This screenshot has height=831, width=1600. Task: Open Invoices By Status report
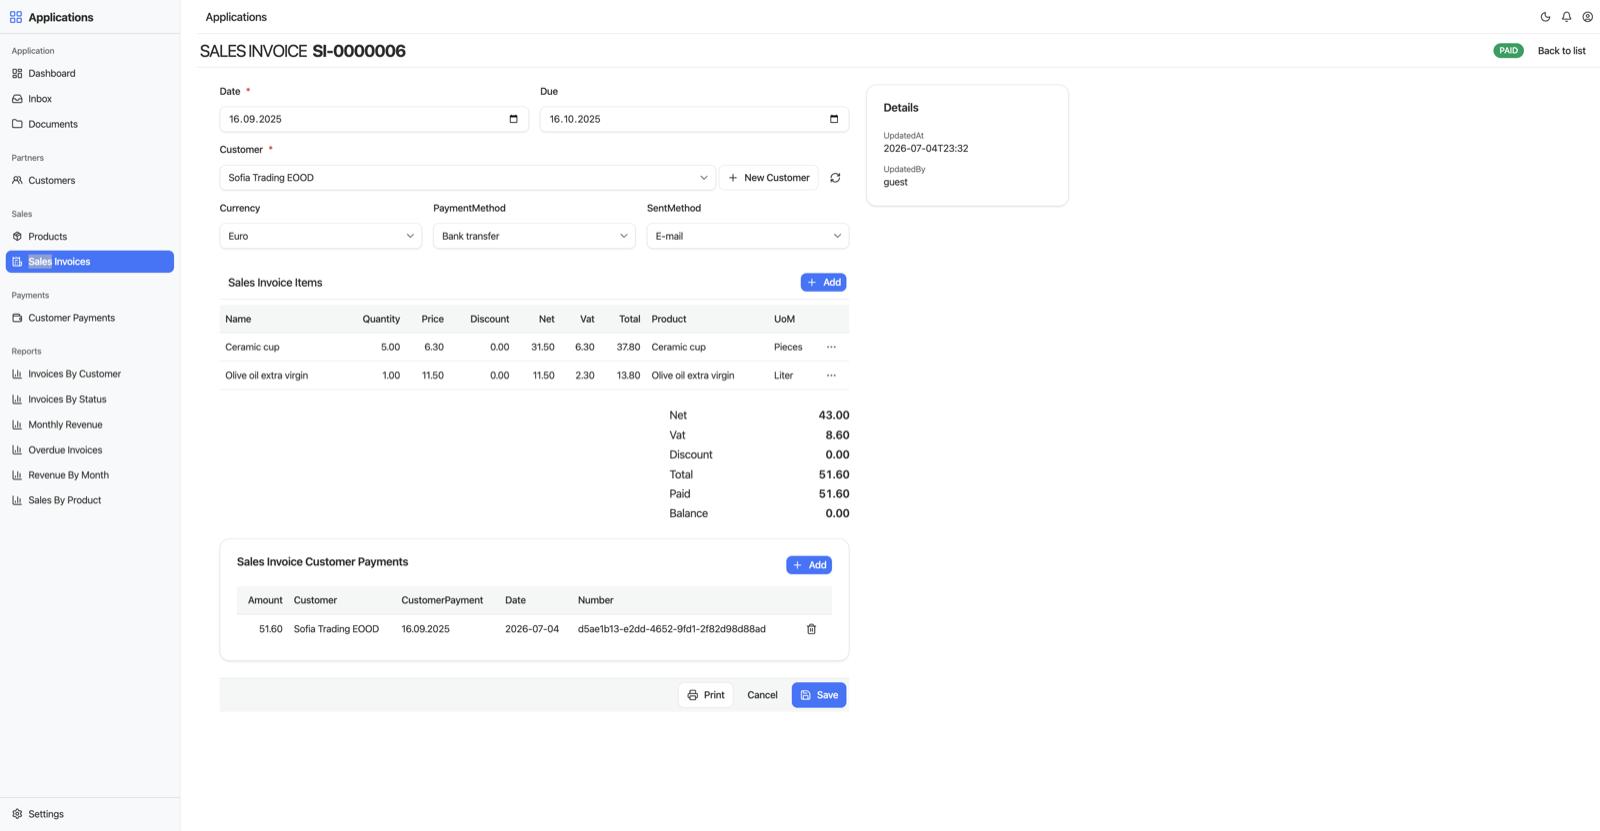tap(90, 399)
